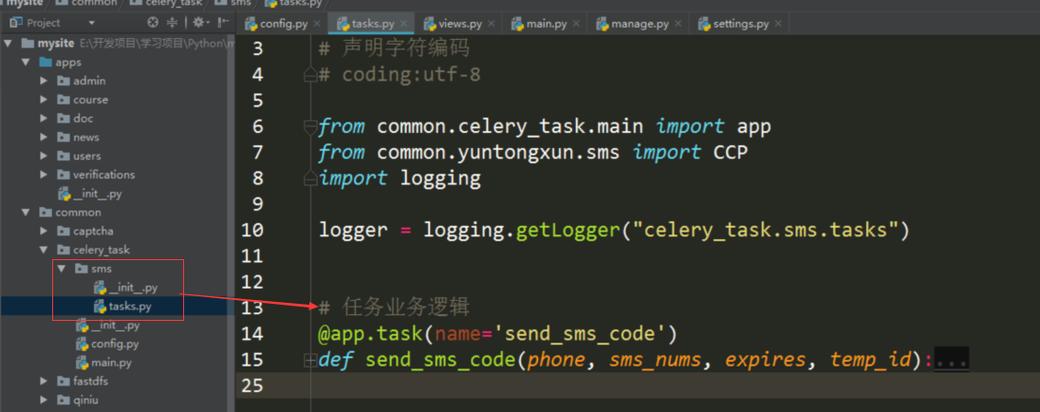Image resolution: width=1040 pixels, height=412 pixels.
Task: Open the Project panel settings gear
Action: click(x=198, y=23)
